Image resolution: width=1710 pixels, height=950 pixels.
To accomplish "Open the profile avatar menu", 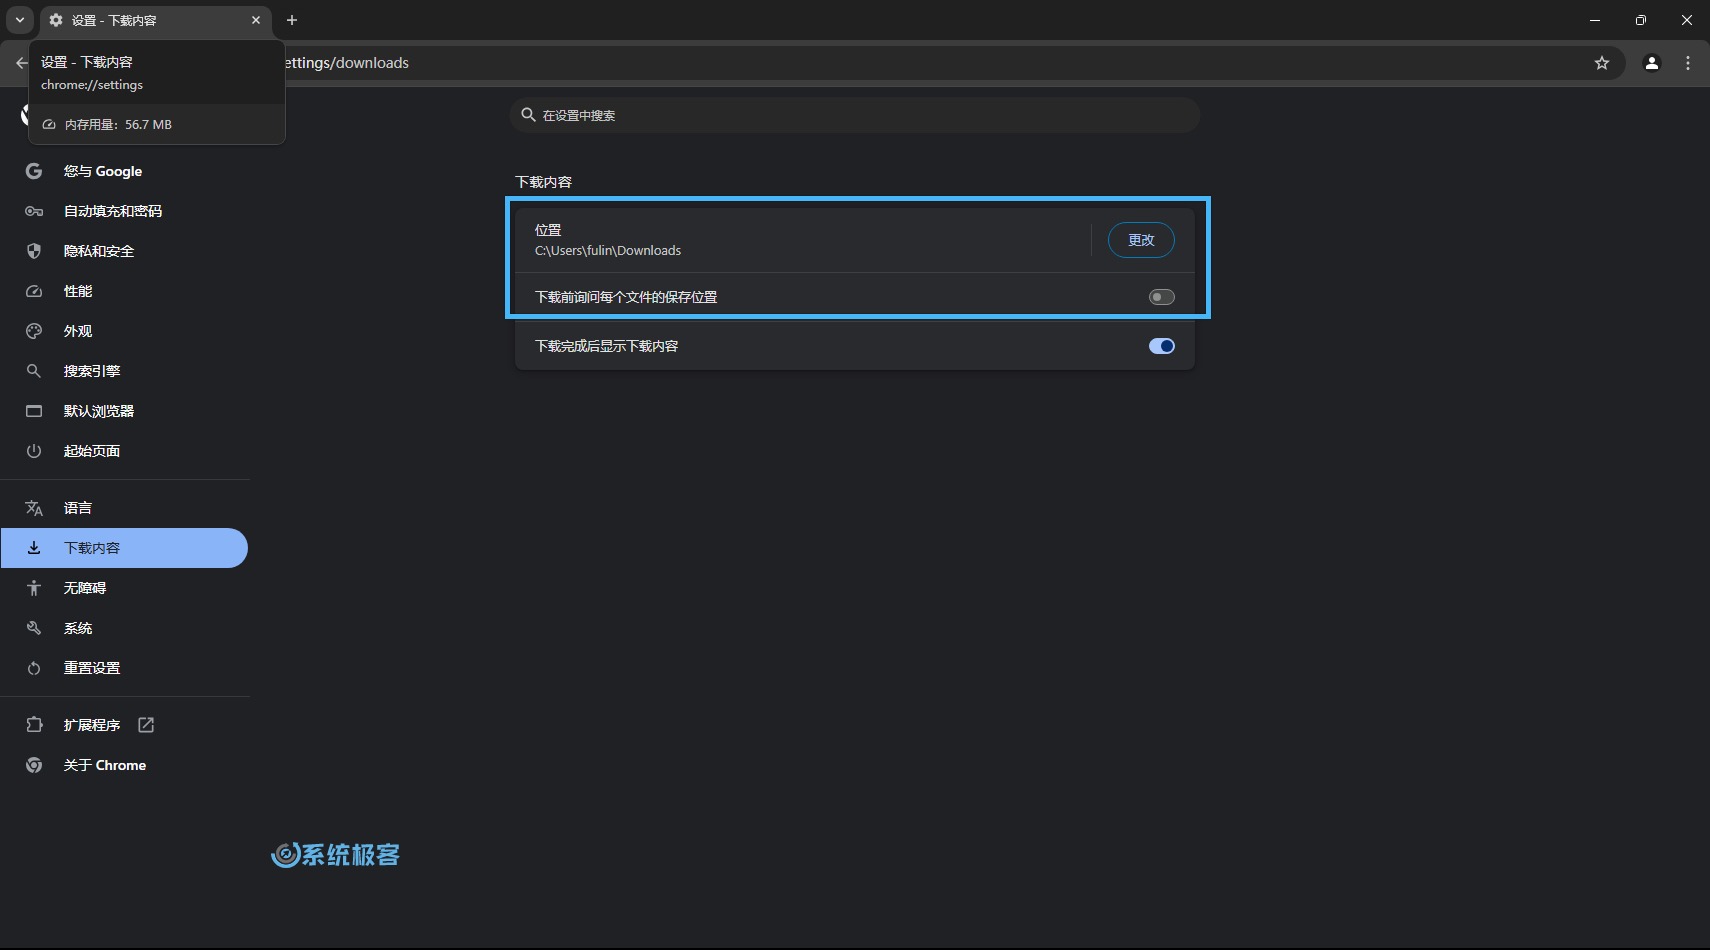I will click(1652, 63).
